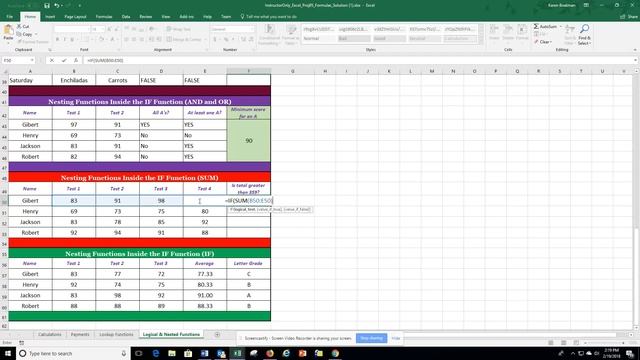Click in the formula bar text
Image resolution: width=640 pixels, height=360 pixels.
click(105, 60)
